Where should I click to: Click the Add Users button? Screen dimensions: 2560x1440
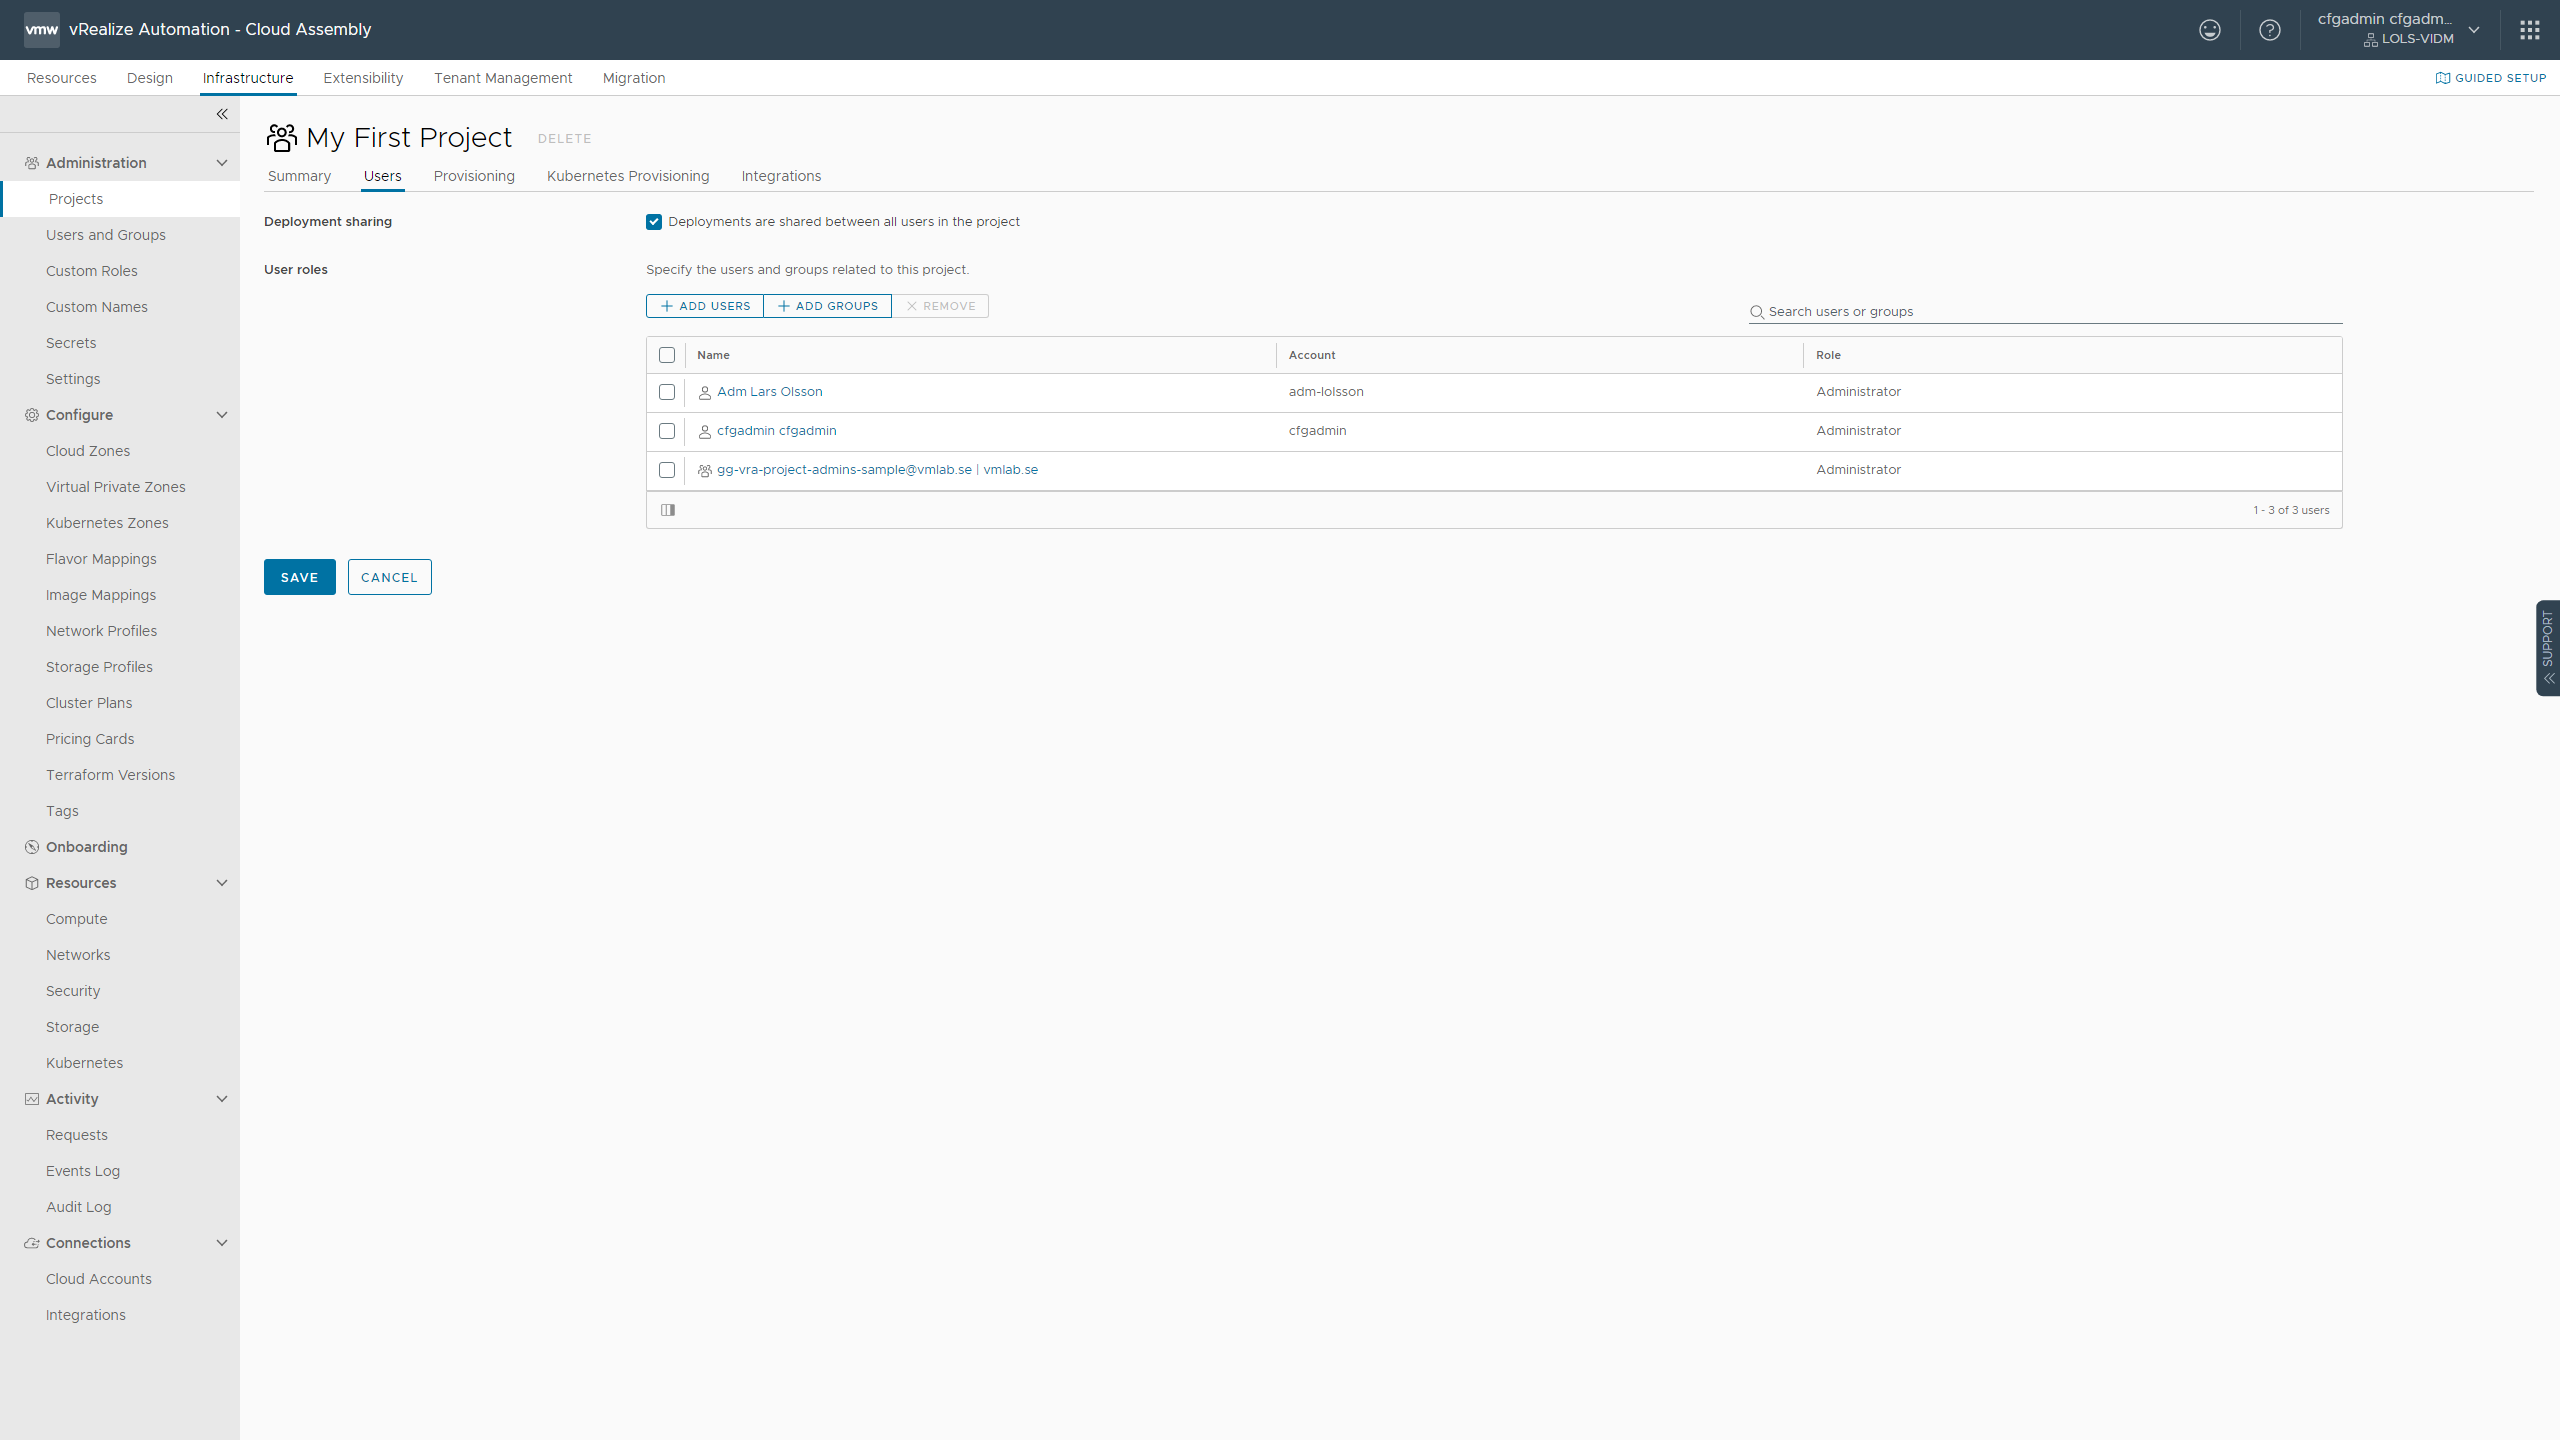pos(705,306)
